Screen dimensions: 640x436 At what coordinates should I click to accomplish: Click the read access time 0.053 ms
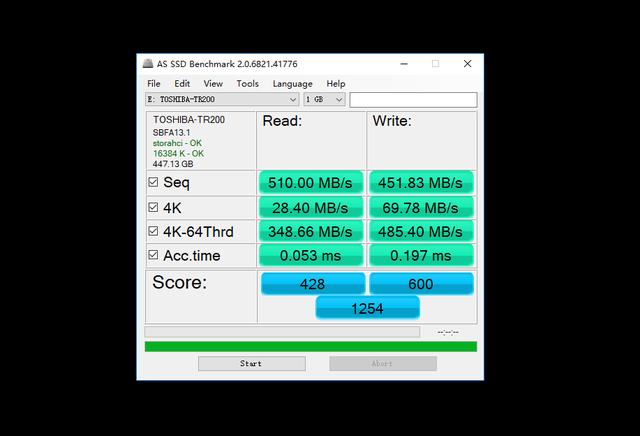(x=311, y=256)
